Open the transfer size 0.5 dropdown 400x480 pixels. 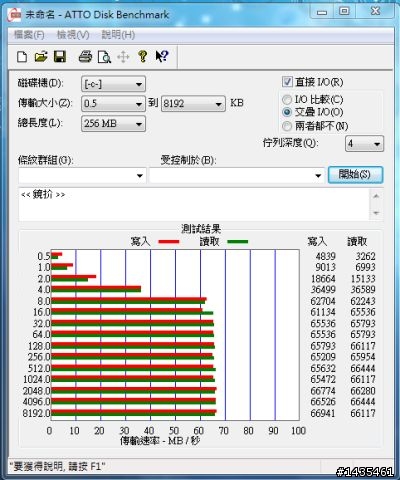pos(113,104)
